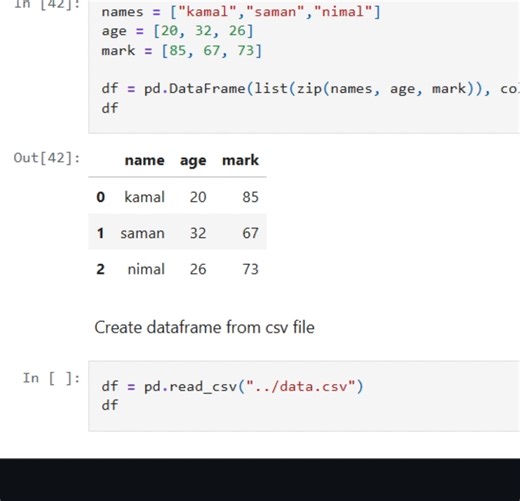This screenshot has width=520, height=501.
Task: Click the 'age = [20, 32, 26]' line
Action: [x=177, y=31]
